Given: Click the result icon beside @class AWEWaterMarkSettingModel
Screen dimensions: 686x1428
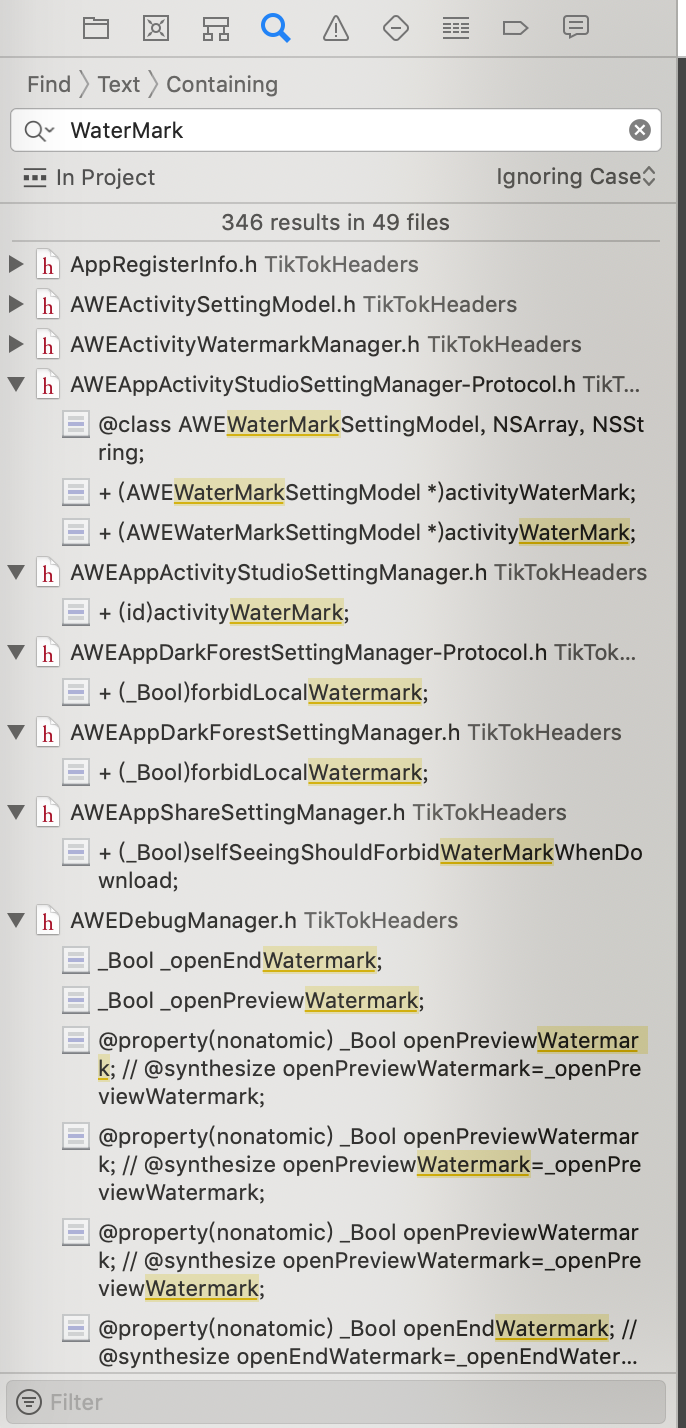Looking at the screenshot, I should [76, 424].
